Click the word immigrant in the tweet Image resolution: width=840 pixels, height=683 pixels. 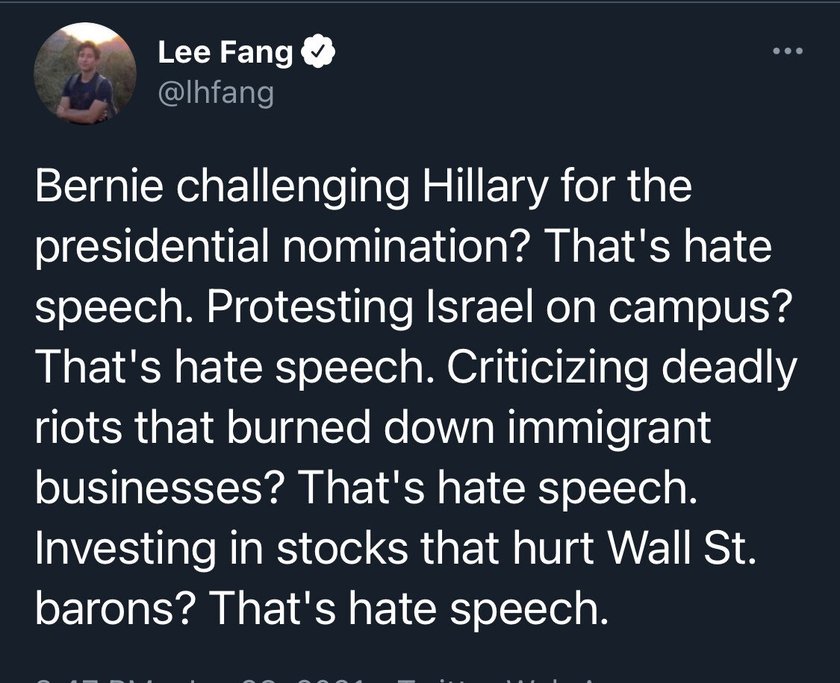(x=609, y=429)
